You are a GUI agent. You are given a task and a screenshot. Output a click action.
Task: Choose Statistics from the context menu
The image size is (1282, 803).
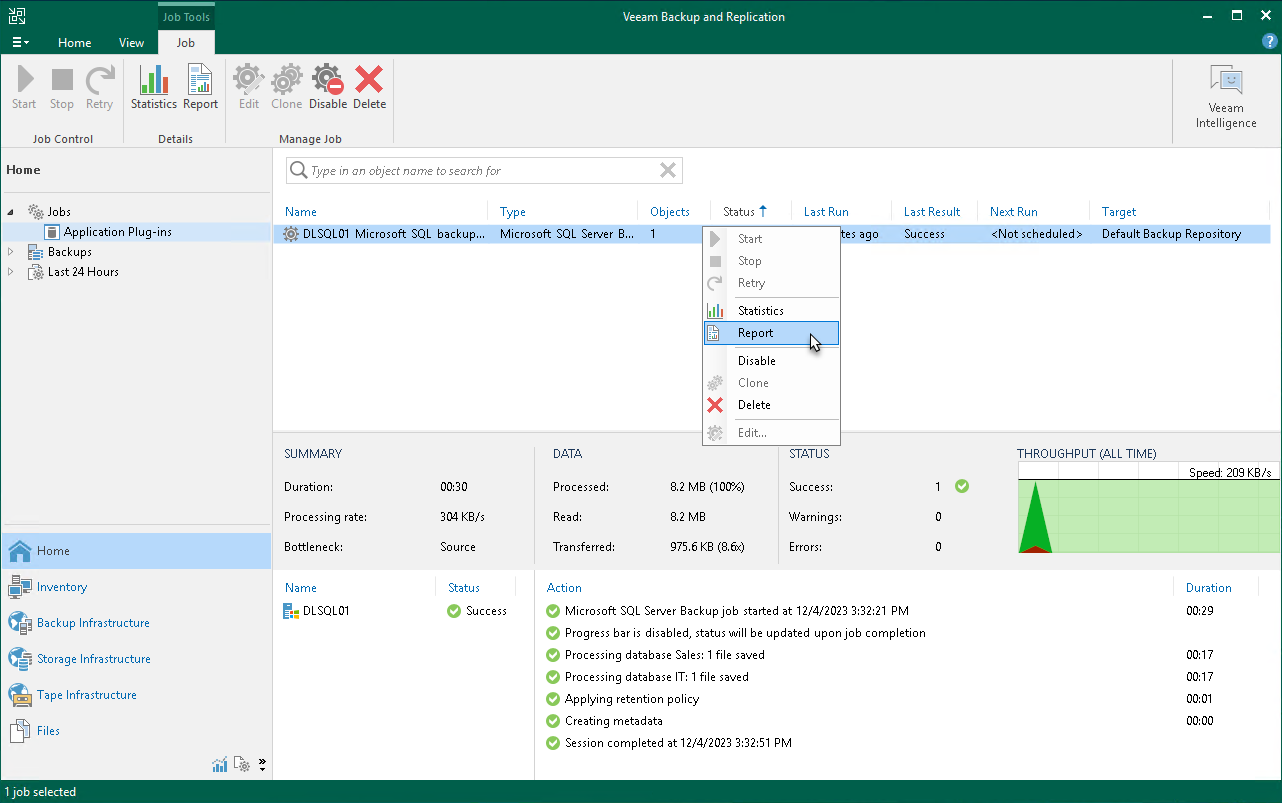click(771, 311)
